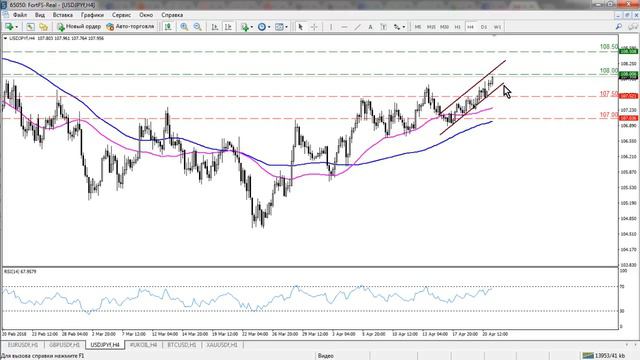Viewport: 640px width, 360px height.
Task: Open the Periods clock icon
Action: tap(262, 27)
